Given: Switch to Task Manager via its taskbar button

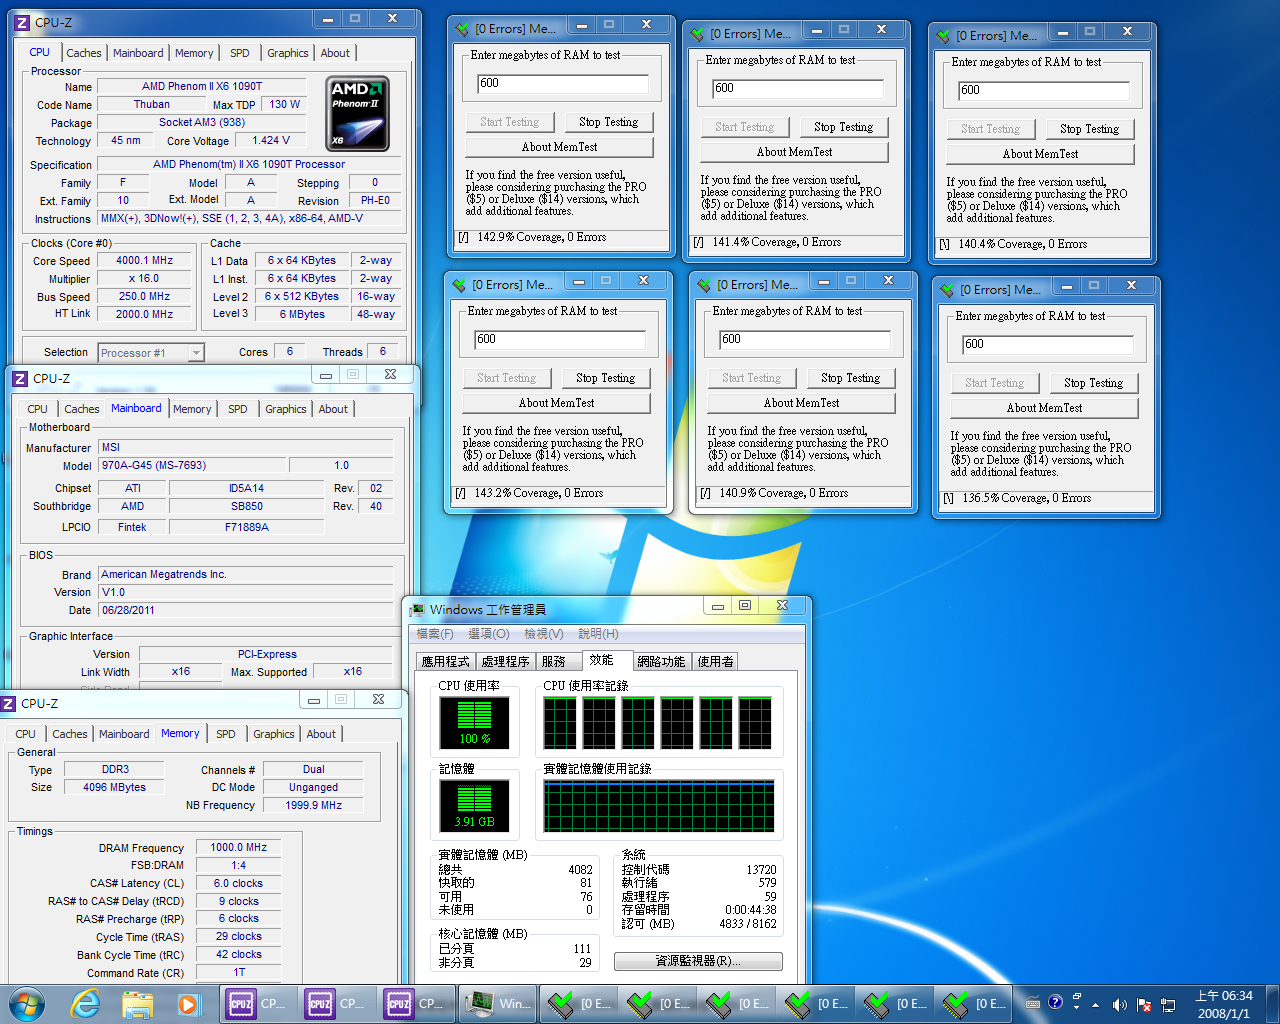Looking at the screenshot, I should coord(499,1003).
